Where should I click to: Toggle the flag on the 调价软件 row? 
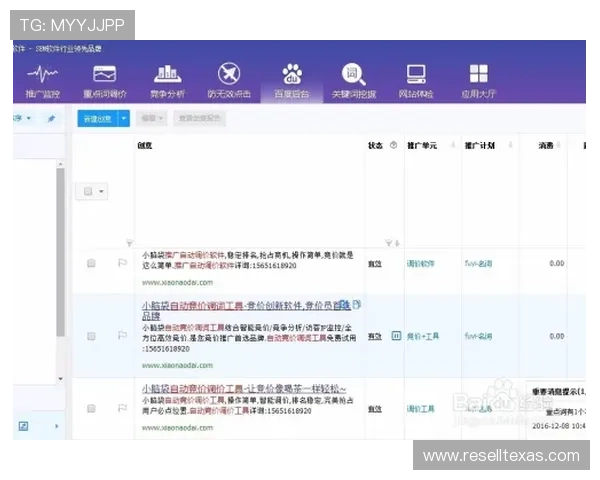click(x=122, y=263)
